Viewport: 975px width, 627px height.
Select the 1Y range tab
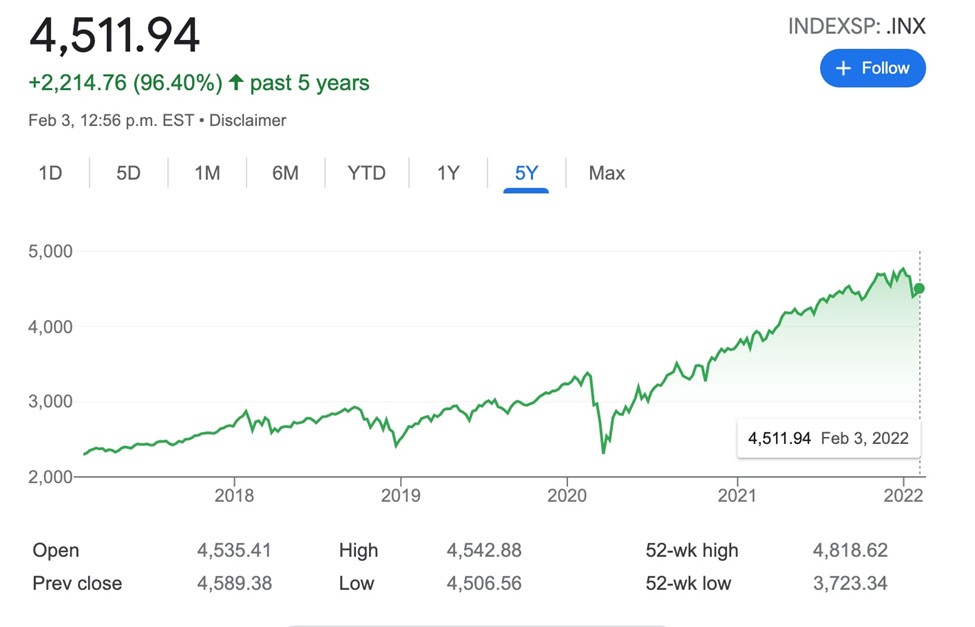coord(448,173)
